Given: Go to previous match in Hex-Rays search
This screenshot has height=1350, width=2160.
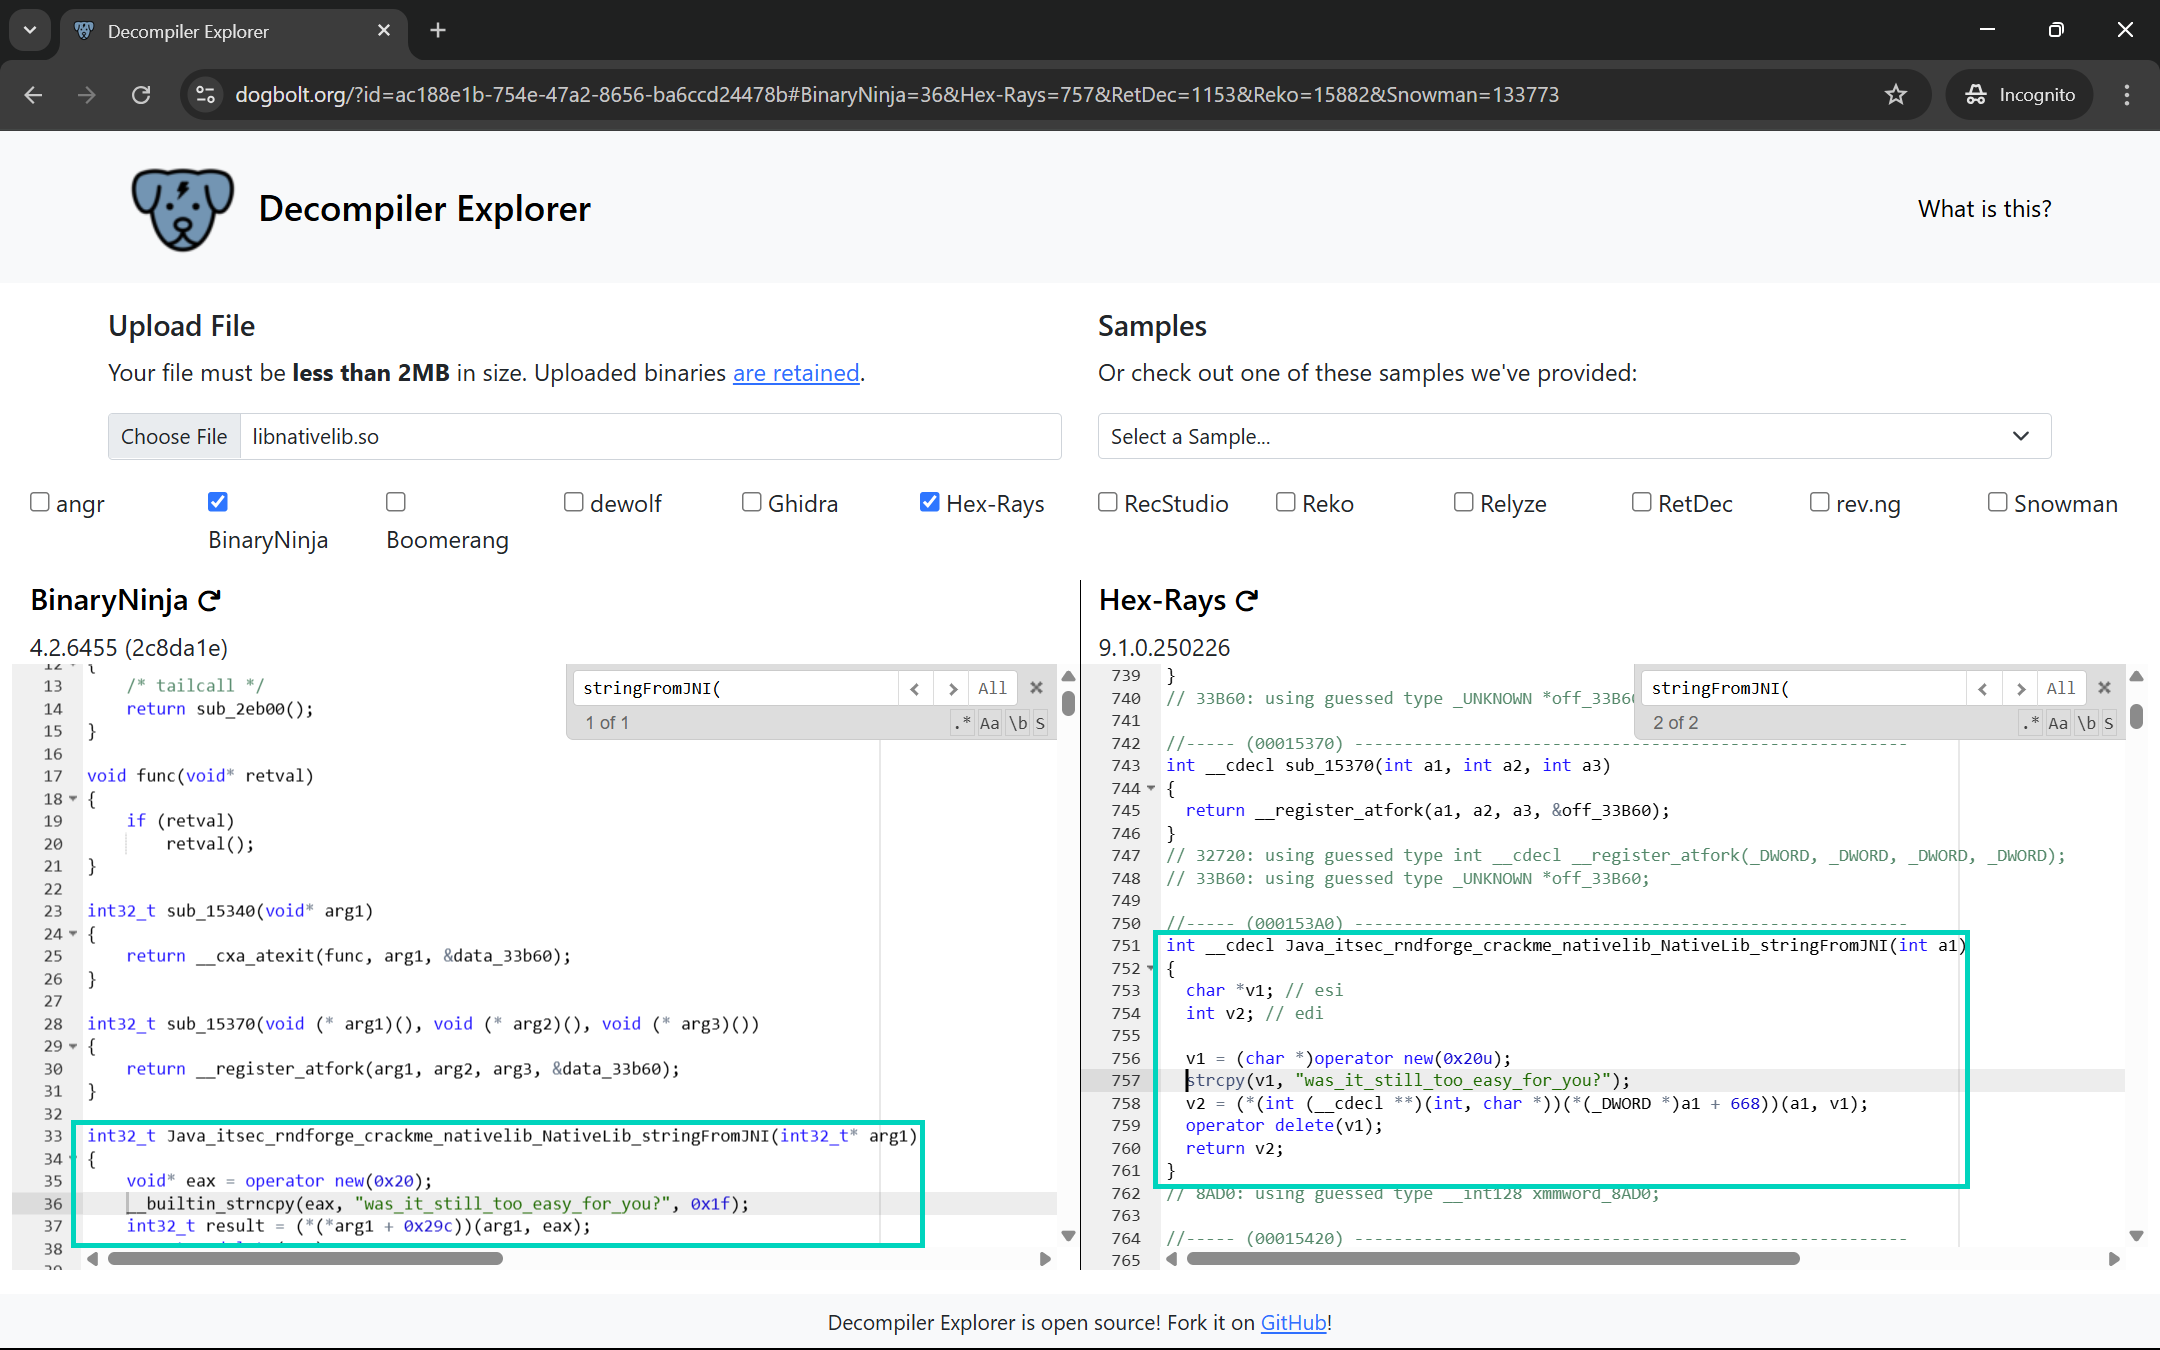Looking at the screenshot, I should point(1982,688).
